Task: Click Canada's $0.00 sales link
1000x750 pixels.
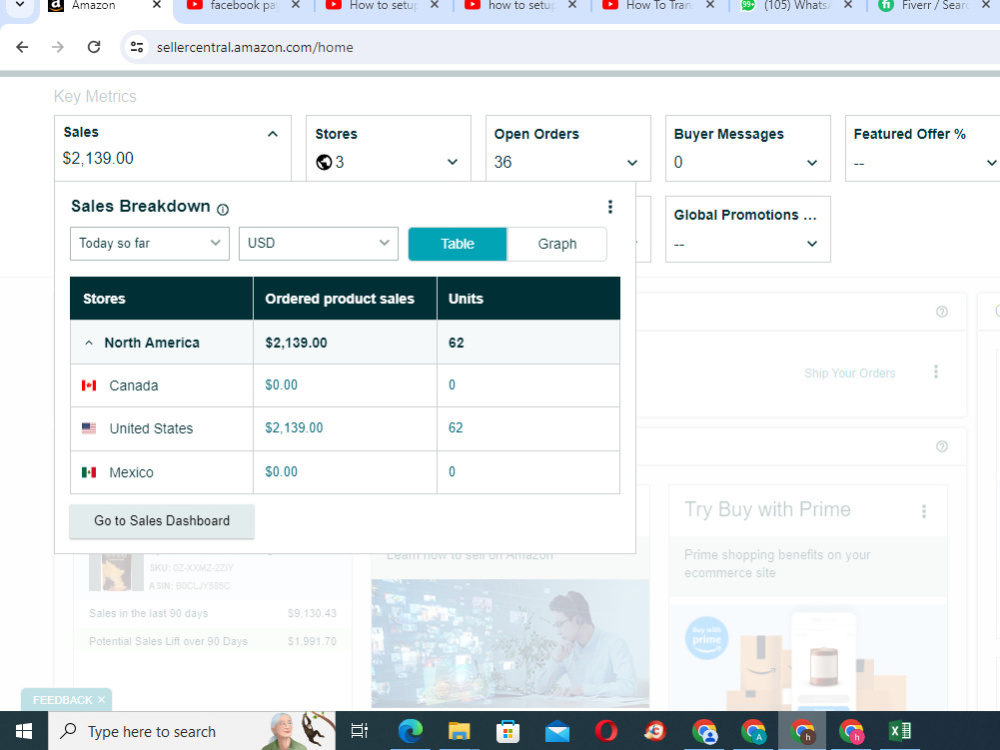Action: tap(281, 385)
